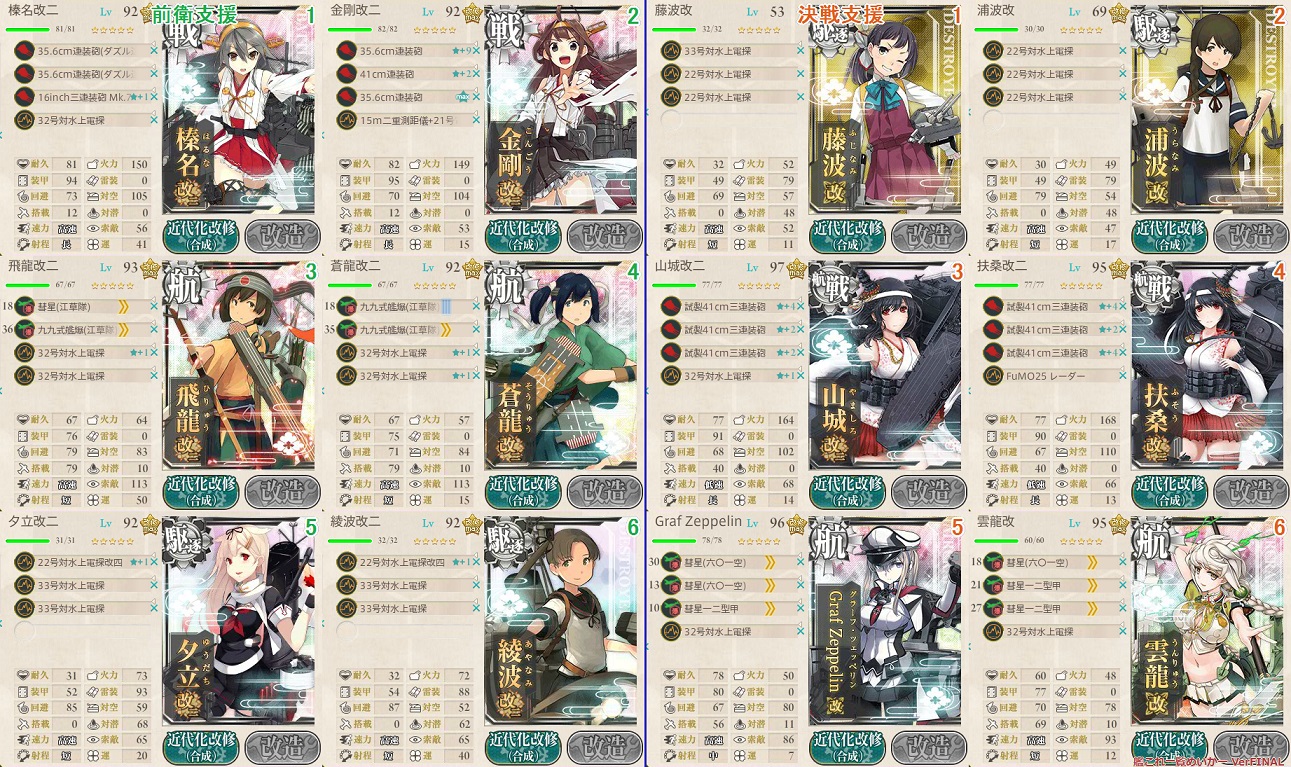Click the FuMO25 レーダー radar icon on 扶桑改二
The image size is (1291, 767).
pos(993,376)
